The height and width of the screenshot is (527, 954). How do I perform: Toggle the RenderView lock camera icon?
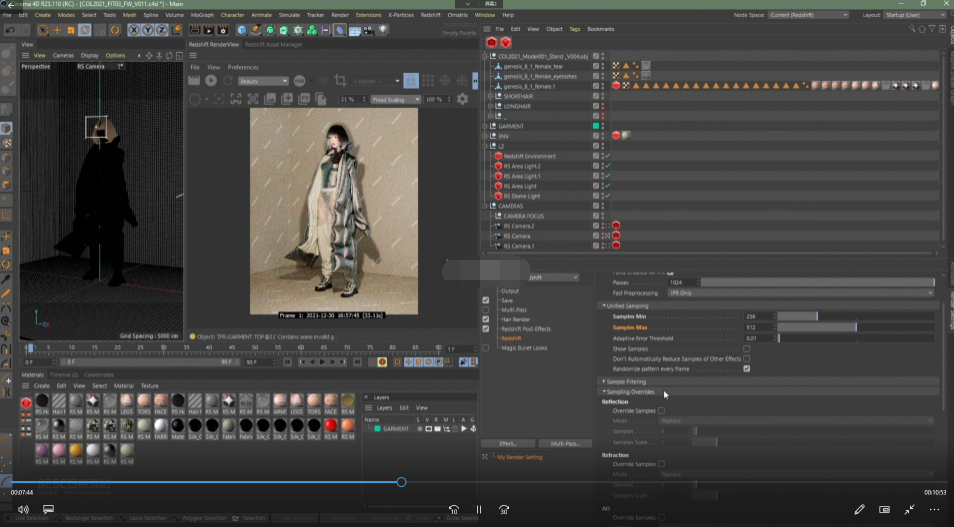(x=411, y=80)
